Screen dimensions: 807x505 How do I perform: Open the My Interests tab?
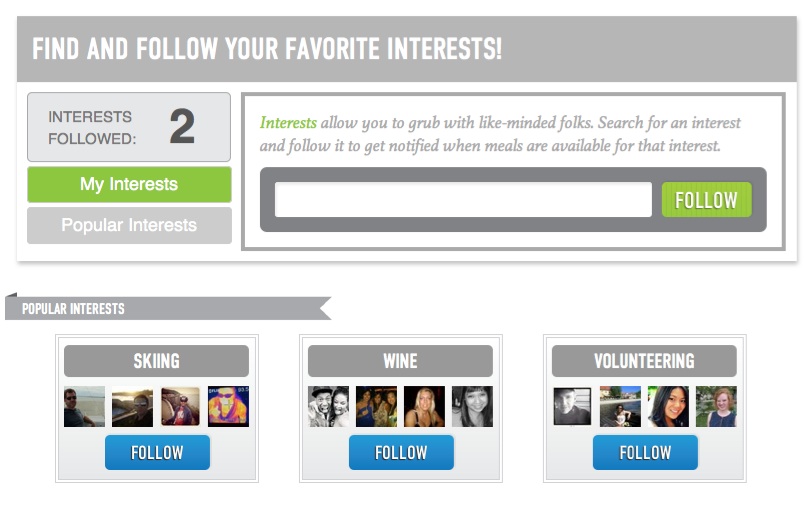pyautogui.click(x=129, y=184)
